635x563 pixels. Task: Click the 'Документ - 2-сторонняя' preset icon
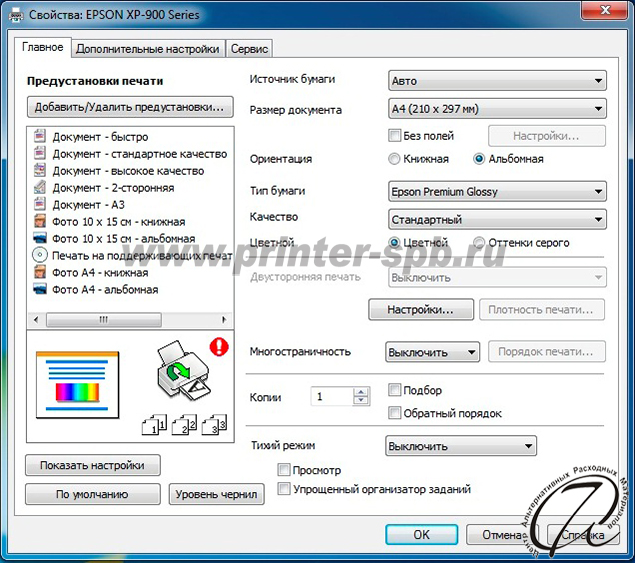coord(39,187)
